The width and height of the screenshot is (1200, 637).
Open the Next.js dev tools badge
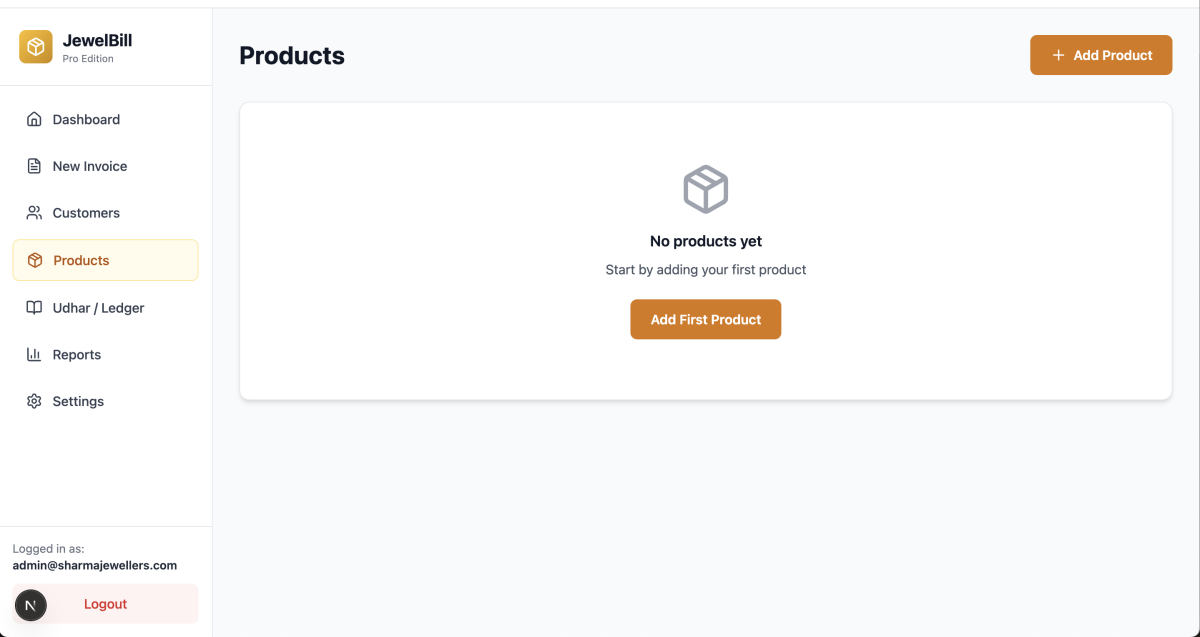click(x=31, y=605)
